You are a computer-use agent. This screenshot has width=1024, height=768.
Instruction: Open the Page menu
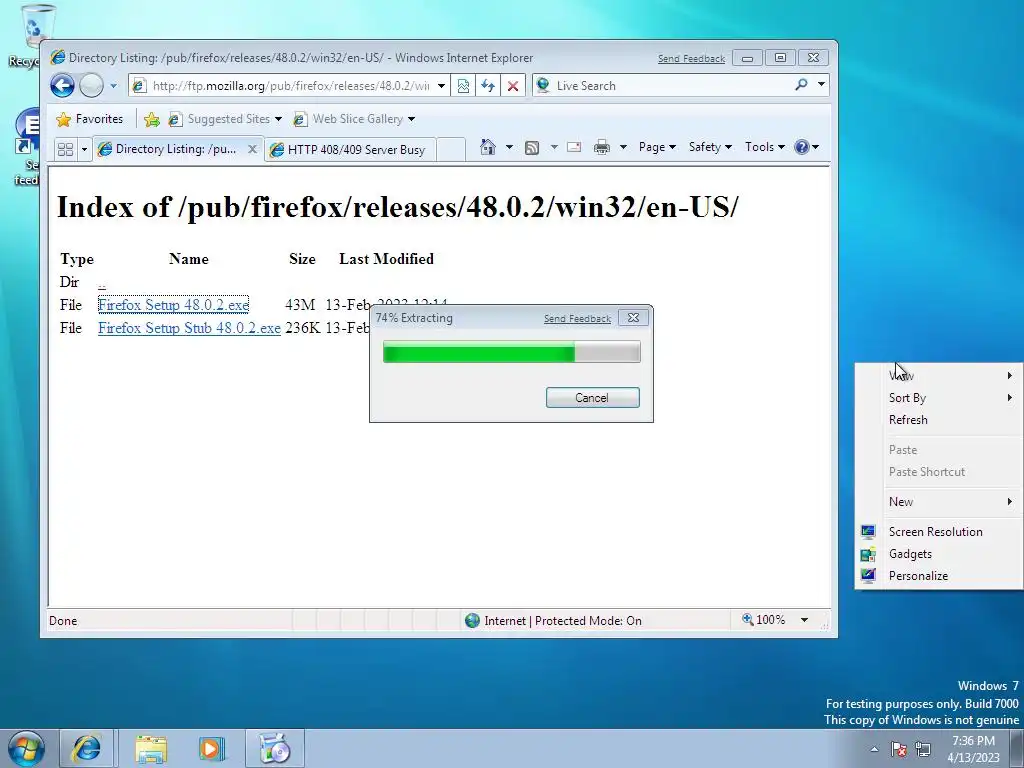point(657,147)
